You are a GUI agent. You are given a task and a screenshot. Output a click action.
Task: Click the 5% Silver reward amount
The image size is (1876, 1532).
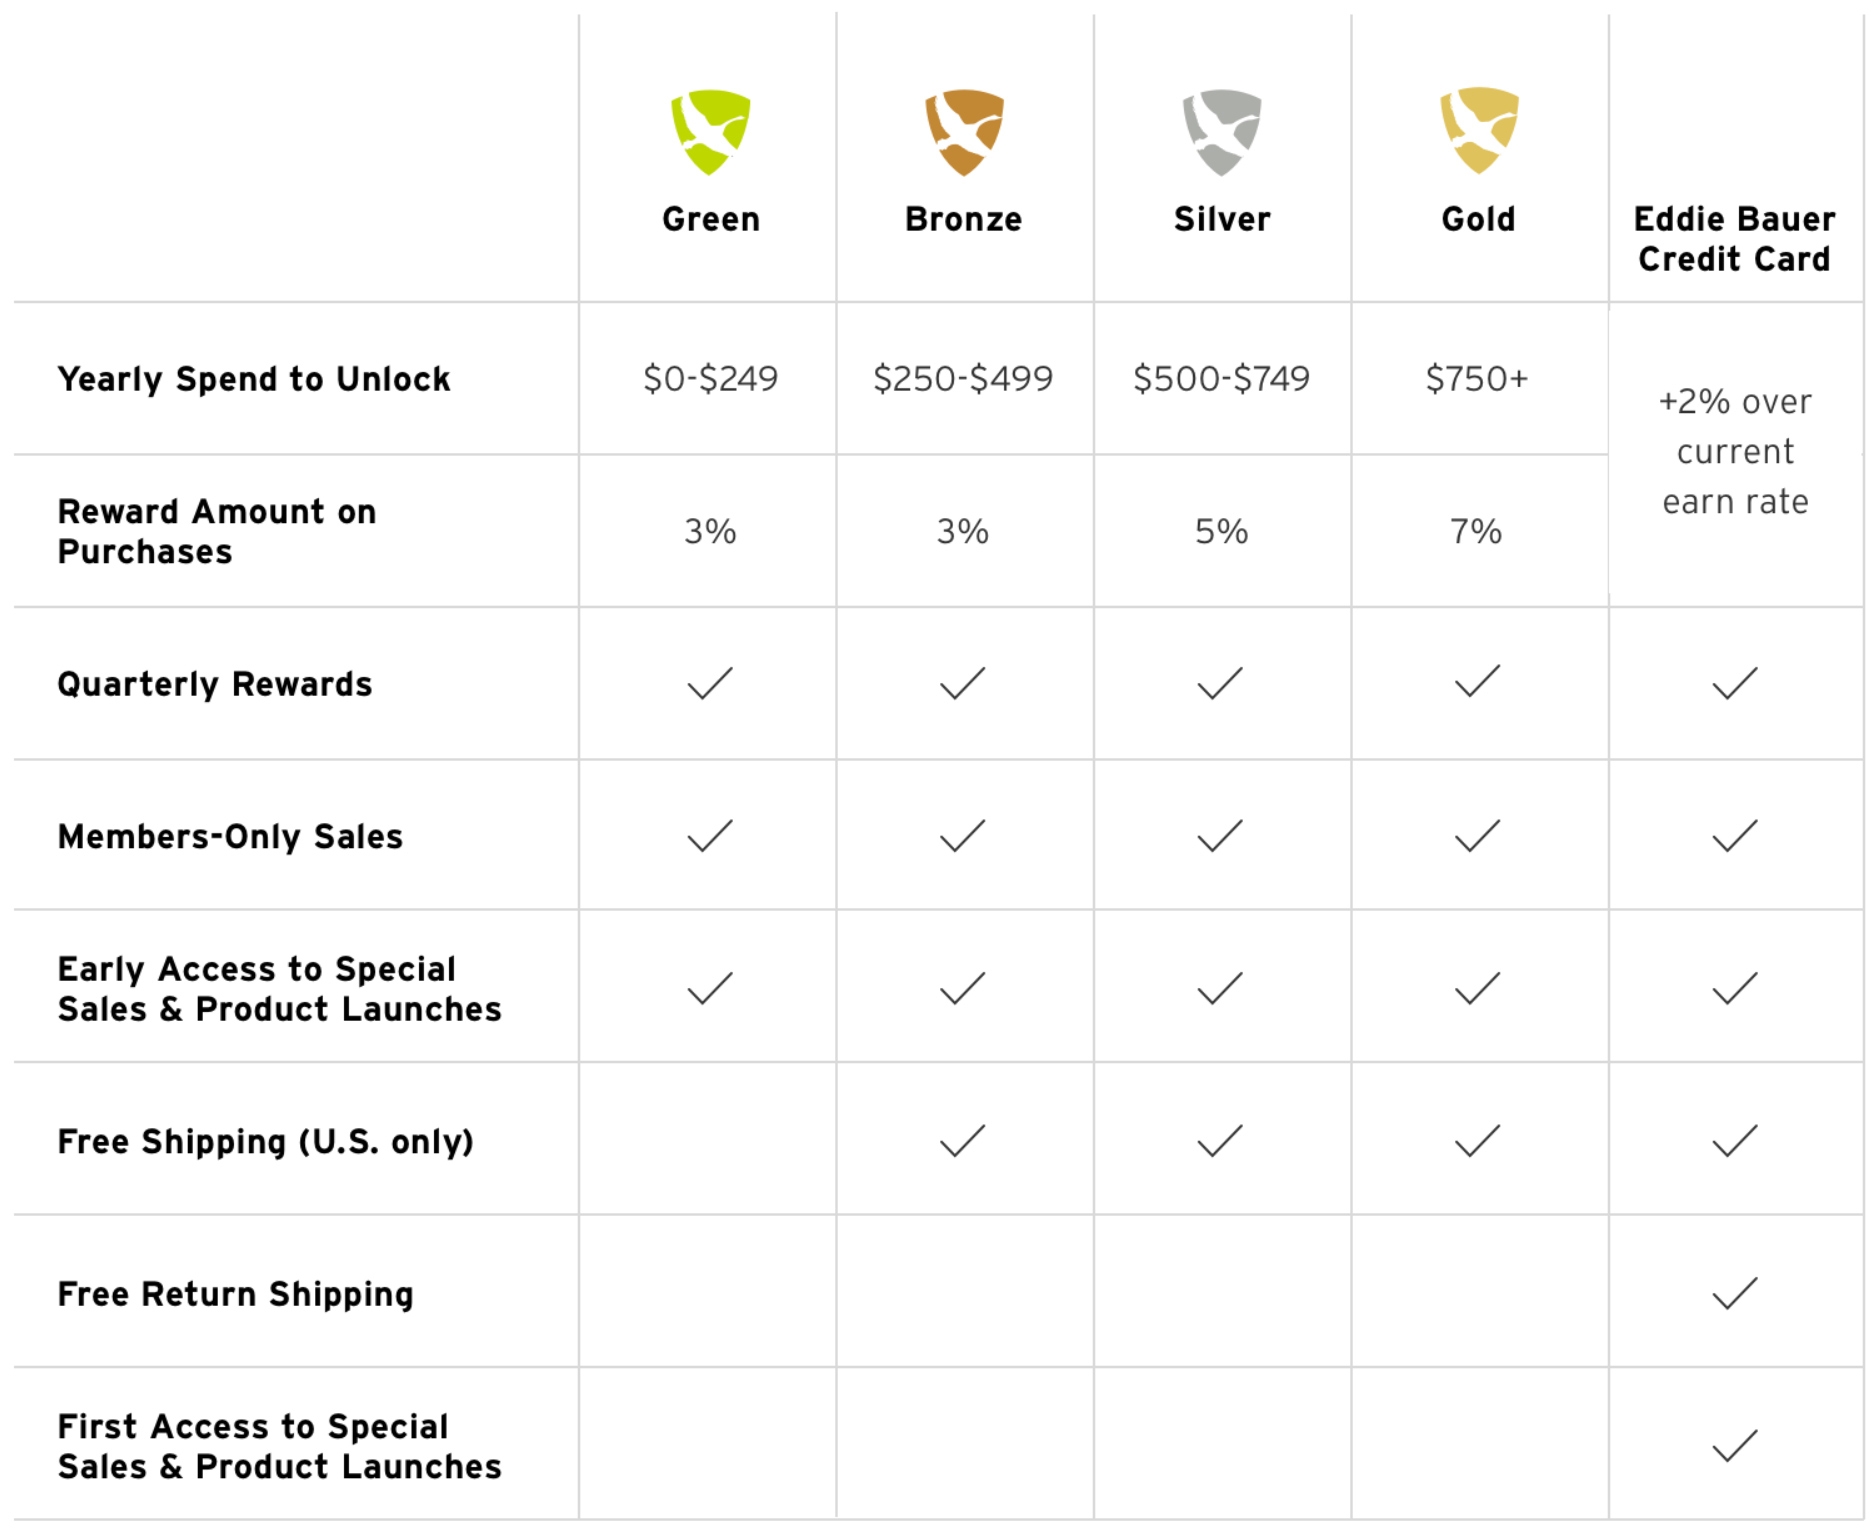1221,532
